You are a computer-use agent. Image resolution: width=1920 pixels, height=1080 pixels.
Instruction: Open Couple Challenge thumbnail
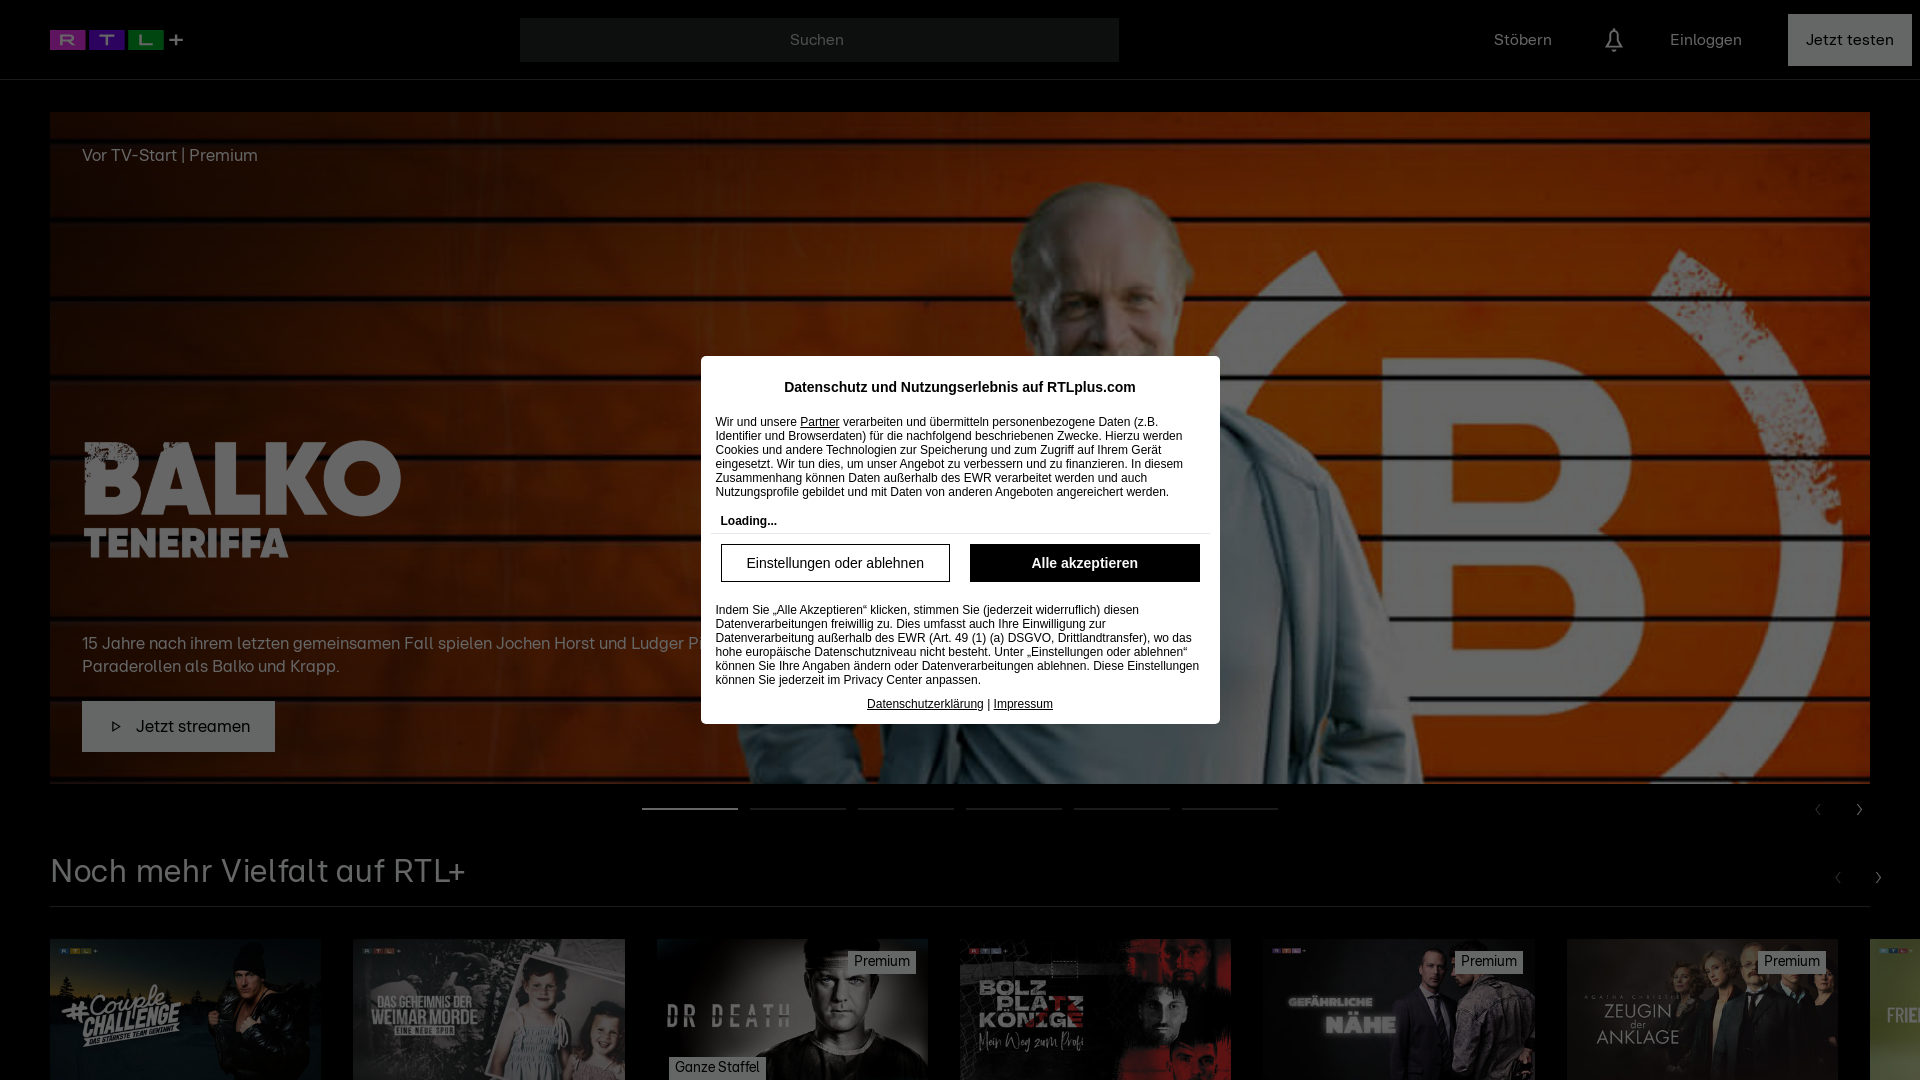[x=185, y=1009]
